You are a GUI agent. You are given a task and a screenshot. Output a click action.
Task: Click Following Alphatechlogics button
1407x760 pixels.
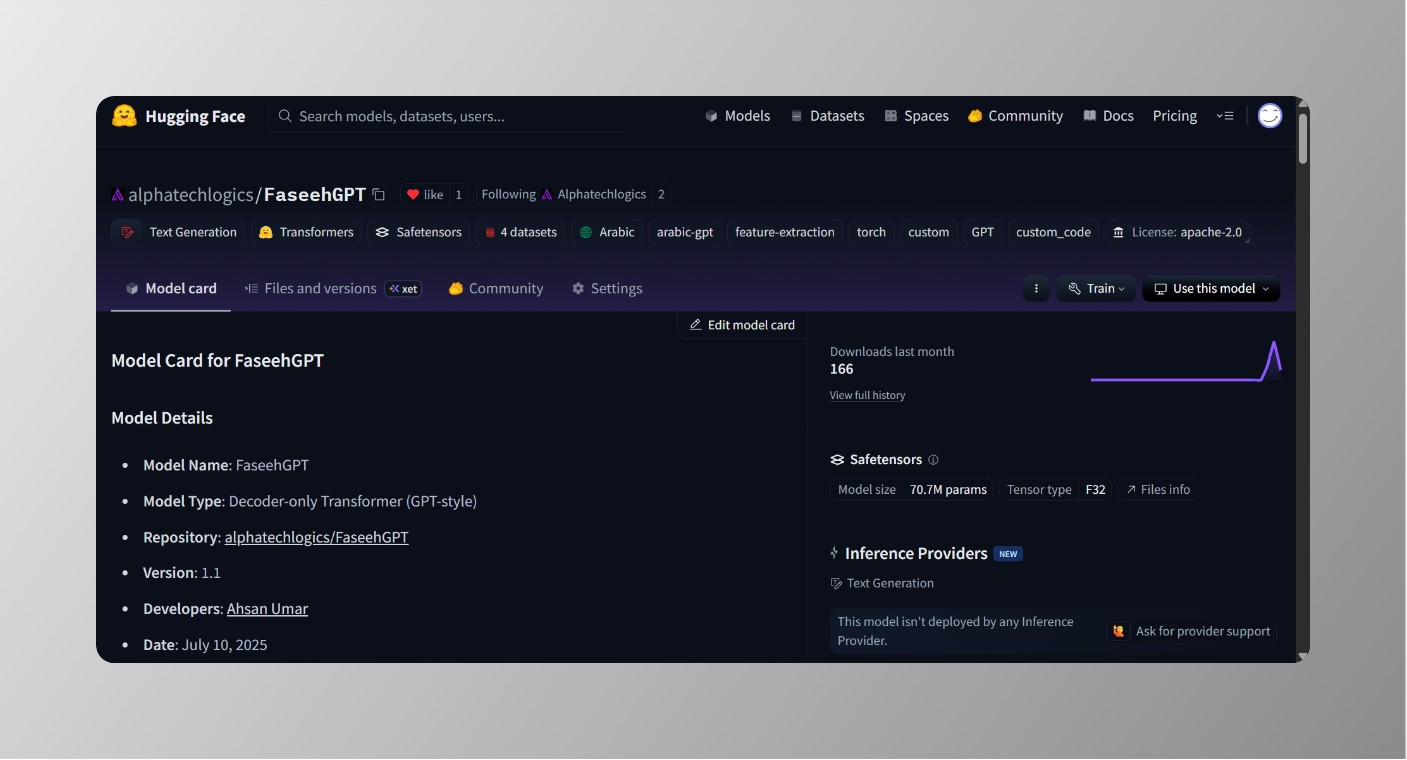point(563,195)
